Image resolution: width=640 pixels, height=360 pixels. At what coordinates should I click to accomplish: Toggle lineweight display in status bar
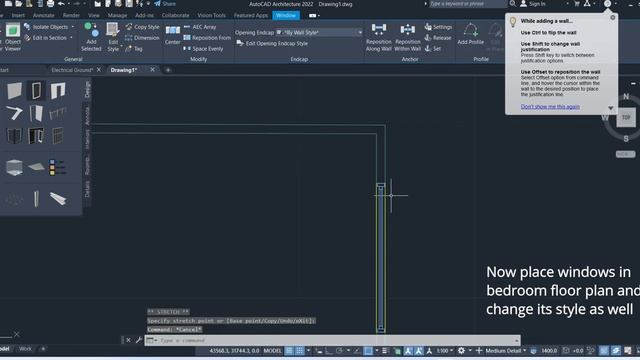(x=386, y=351)
